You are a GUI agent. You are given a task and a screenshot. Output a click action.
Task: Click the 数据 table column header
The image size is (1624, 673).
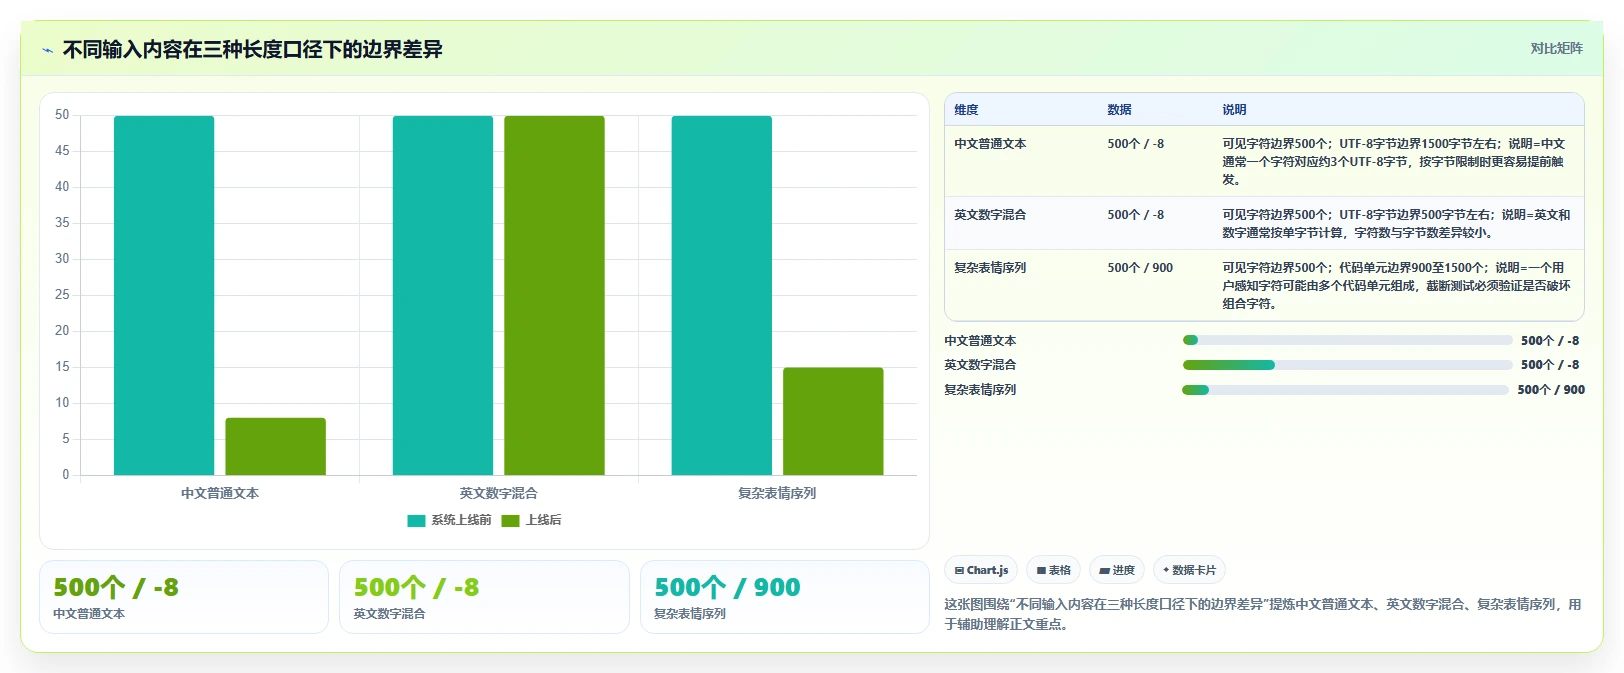point(1119,110)
